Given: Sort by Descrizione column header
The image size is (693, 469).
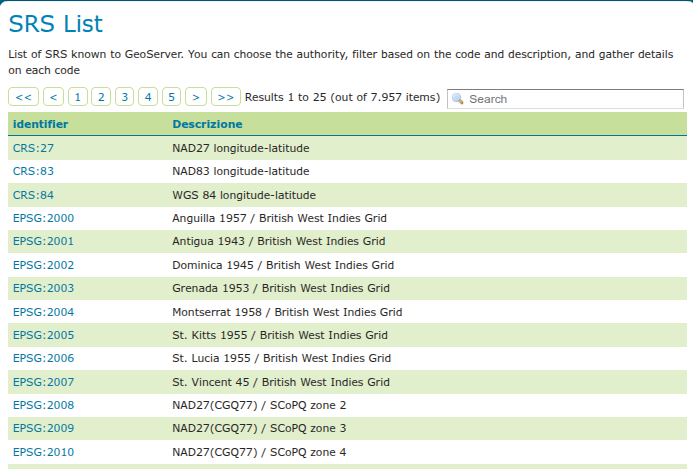Looking at the screenshot, I should (x=207, y=124).
